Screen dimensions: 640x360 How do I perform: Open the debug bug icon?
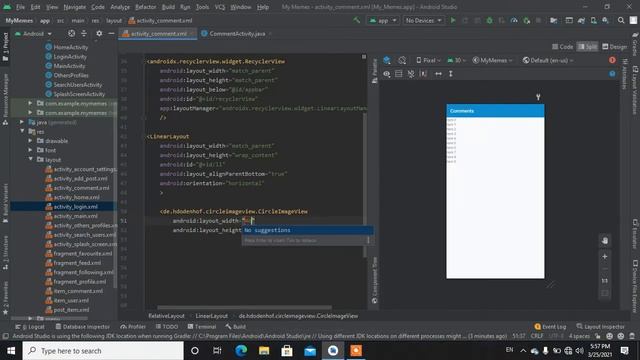click(489, 20)
